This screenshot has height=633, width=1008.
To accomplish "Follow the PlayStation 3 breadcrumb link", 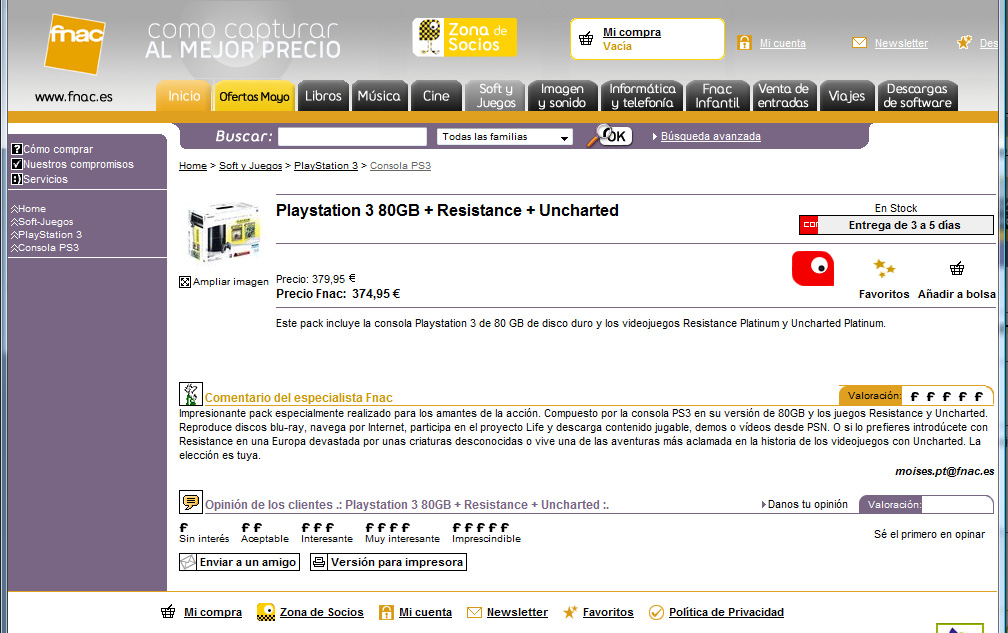I will click(x=325, y=165).
